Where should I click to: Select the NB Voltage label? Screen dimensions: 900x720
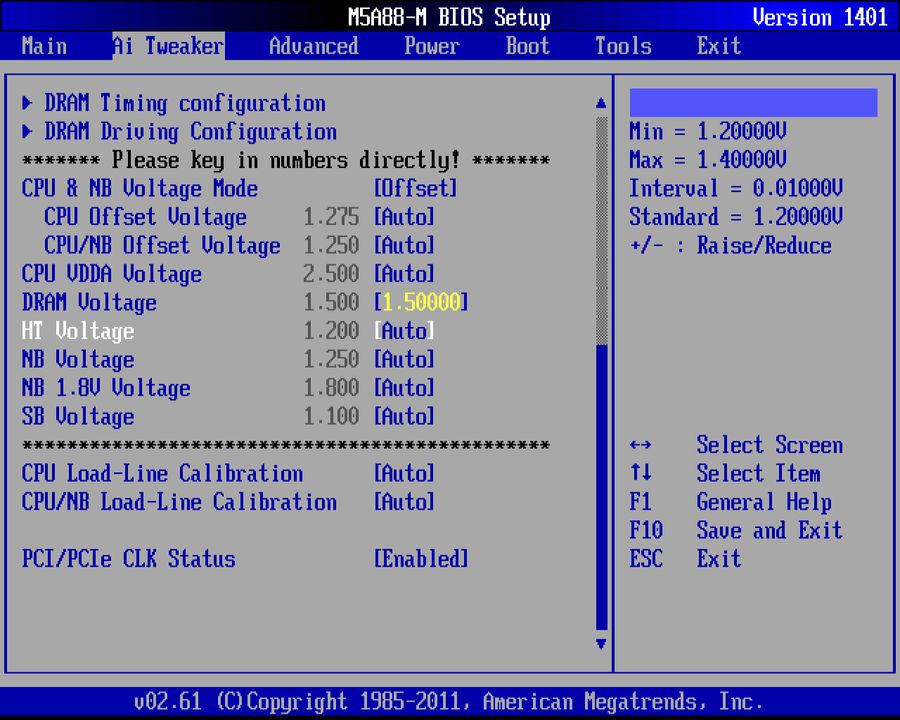tap(77, 359)
